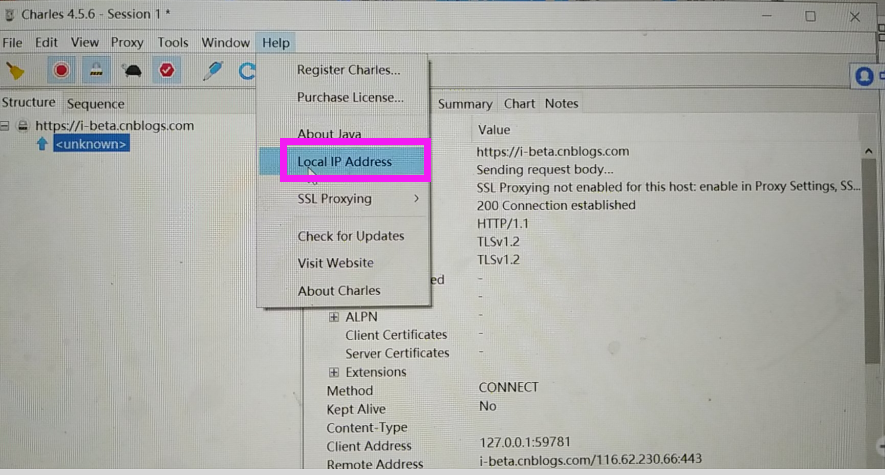This screenshot has width=885, height=476.
Task: Click the Method label row
Action: click(349, 391)
